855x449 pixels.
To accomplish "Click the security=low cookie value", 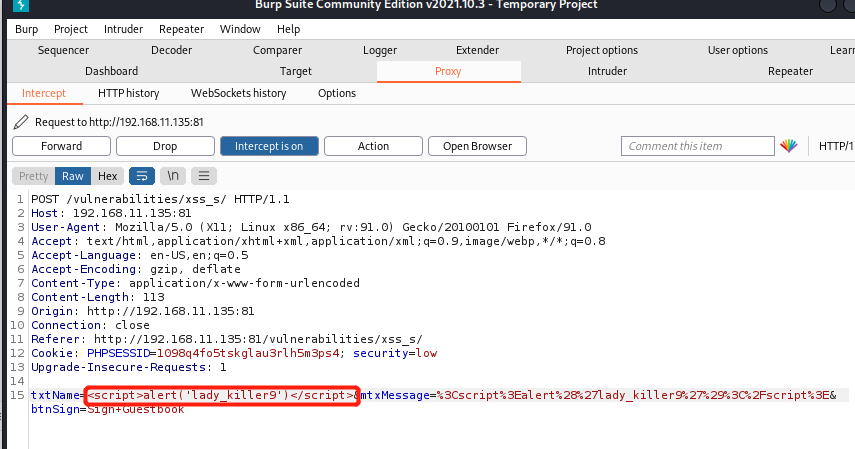I will pyautogui.click(x=395, y=353).
